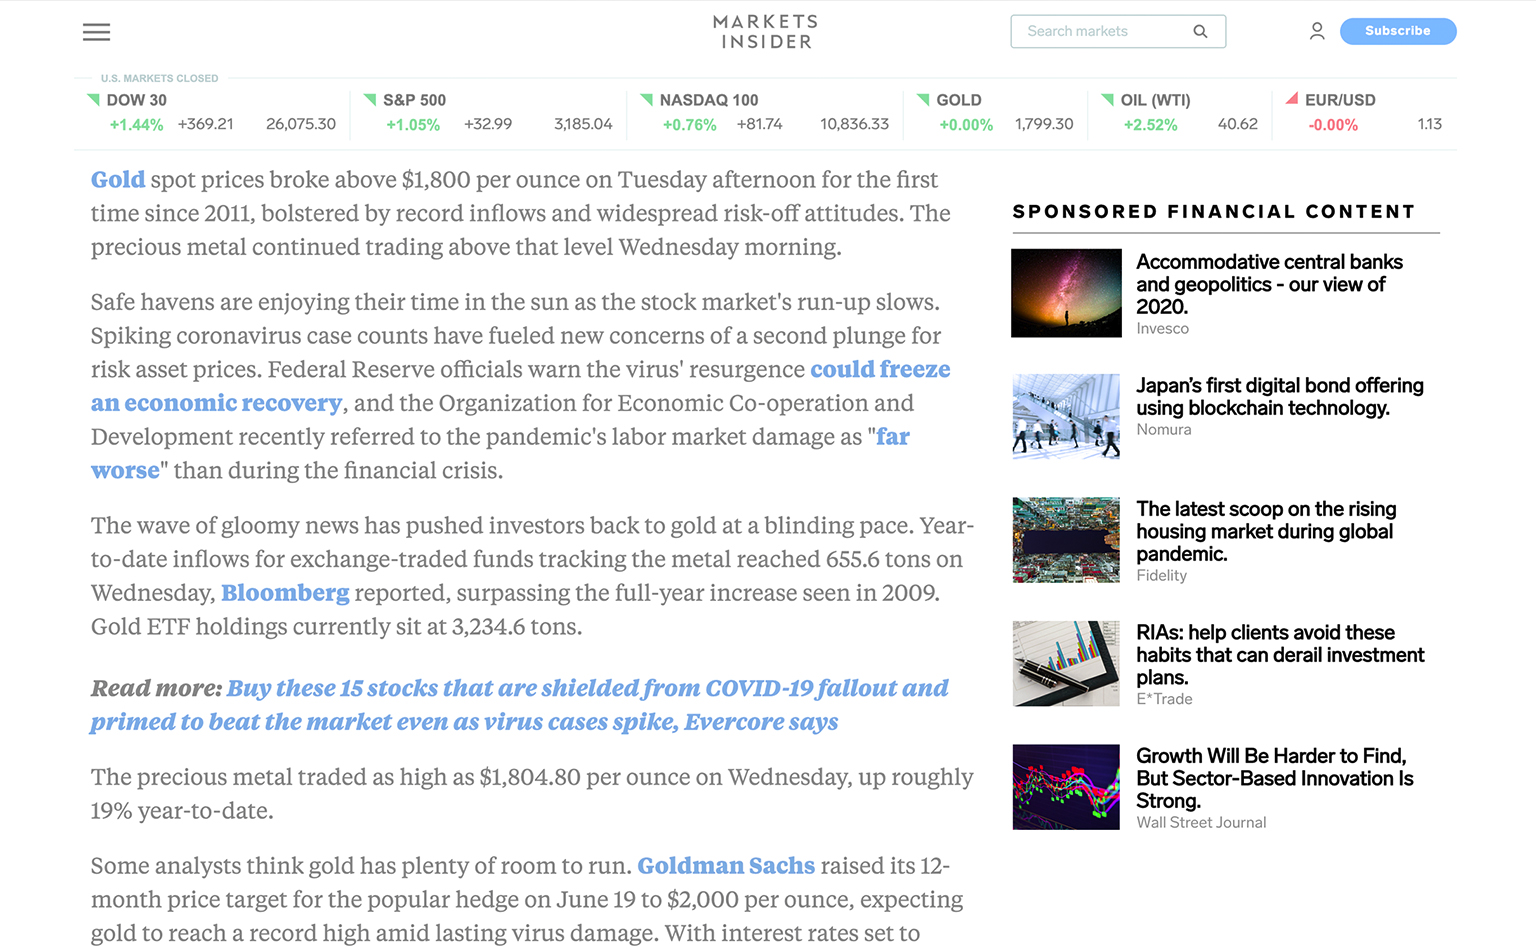Screen dimensions: 1536x950
Task: Open the GOLD ticker name
Action: pos(959,100)
